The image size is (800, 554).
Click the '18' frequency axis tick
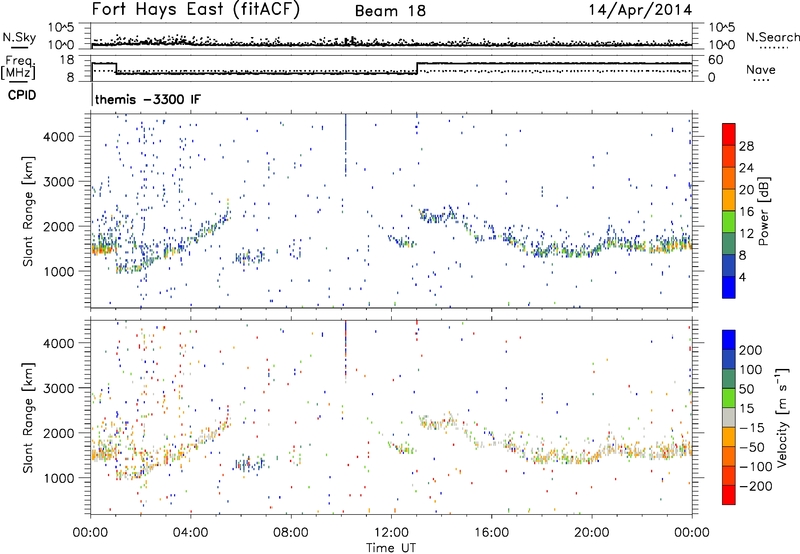[x=68, y=60]
